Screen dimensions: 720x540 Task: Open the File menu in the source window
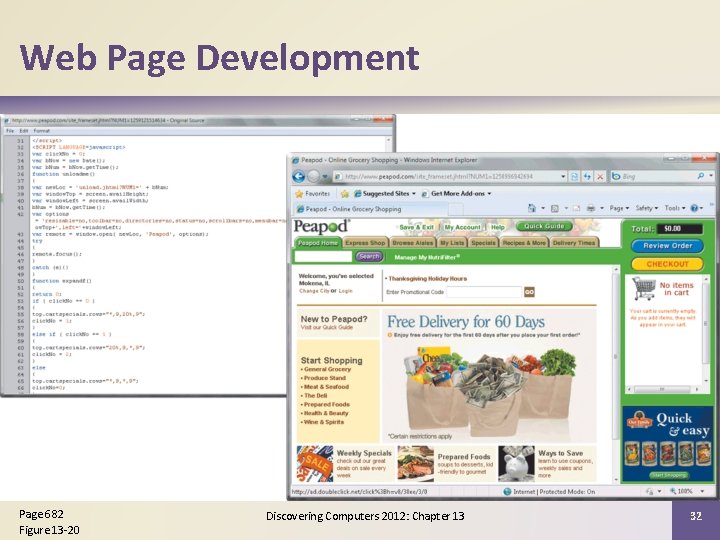tap(10, 131)
